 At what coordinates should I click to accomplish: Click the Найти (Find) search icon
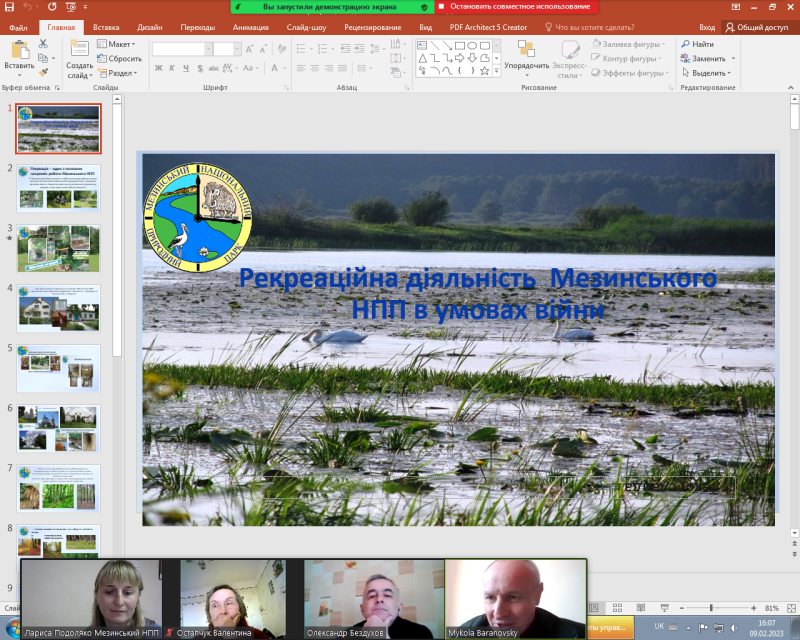pyautogui.click(x=685, y=44)
